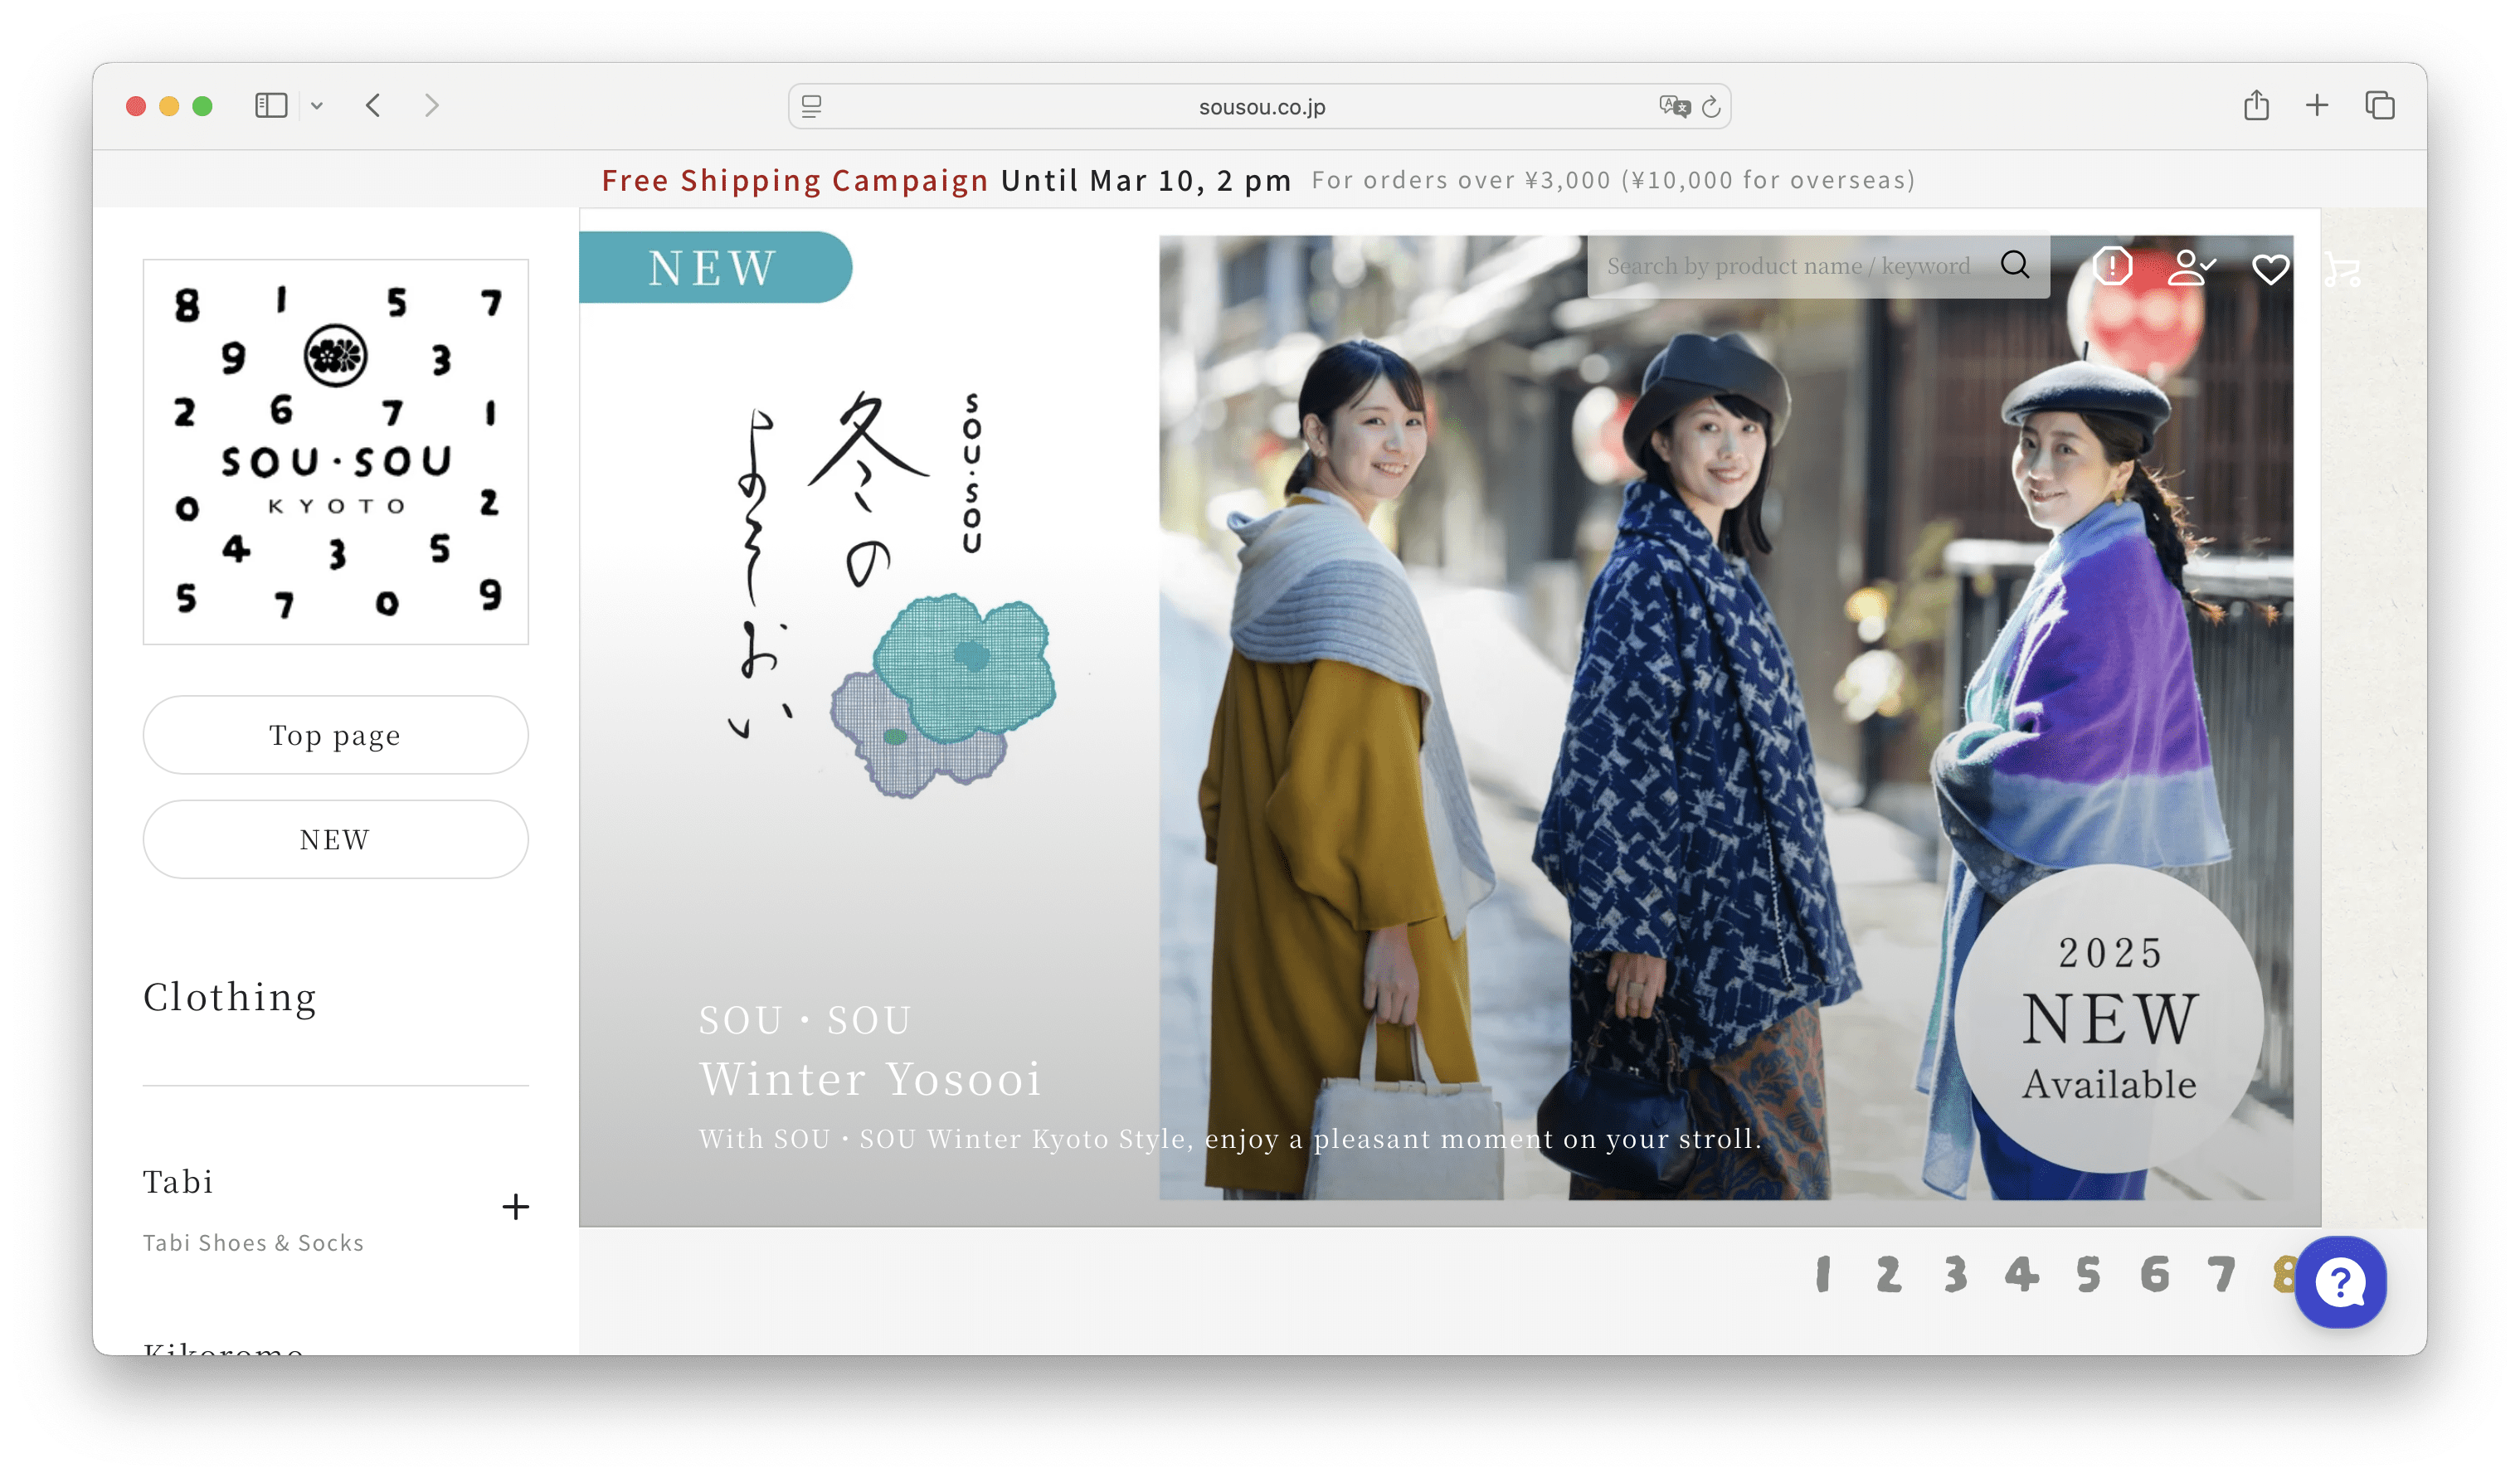Open the favorites heart icon
The width and height of the screenshot is (2520, 1478).
[2270, 268]
